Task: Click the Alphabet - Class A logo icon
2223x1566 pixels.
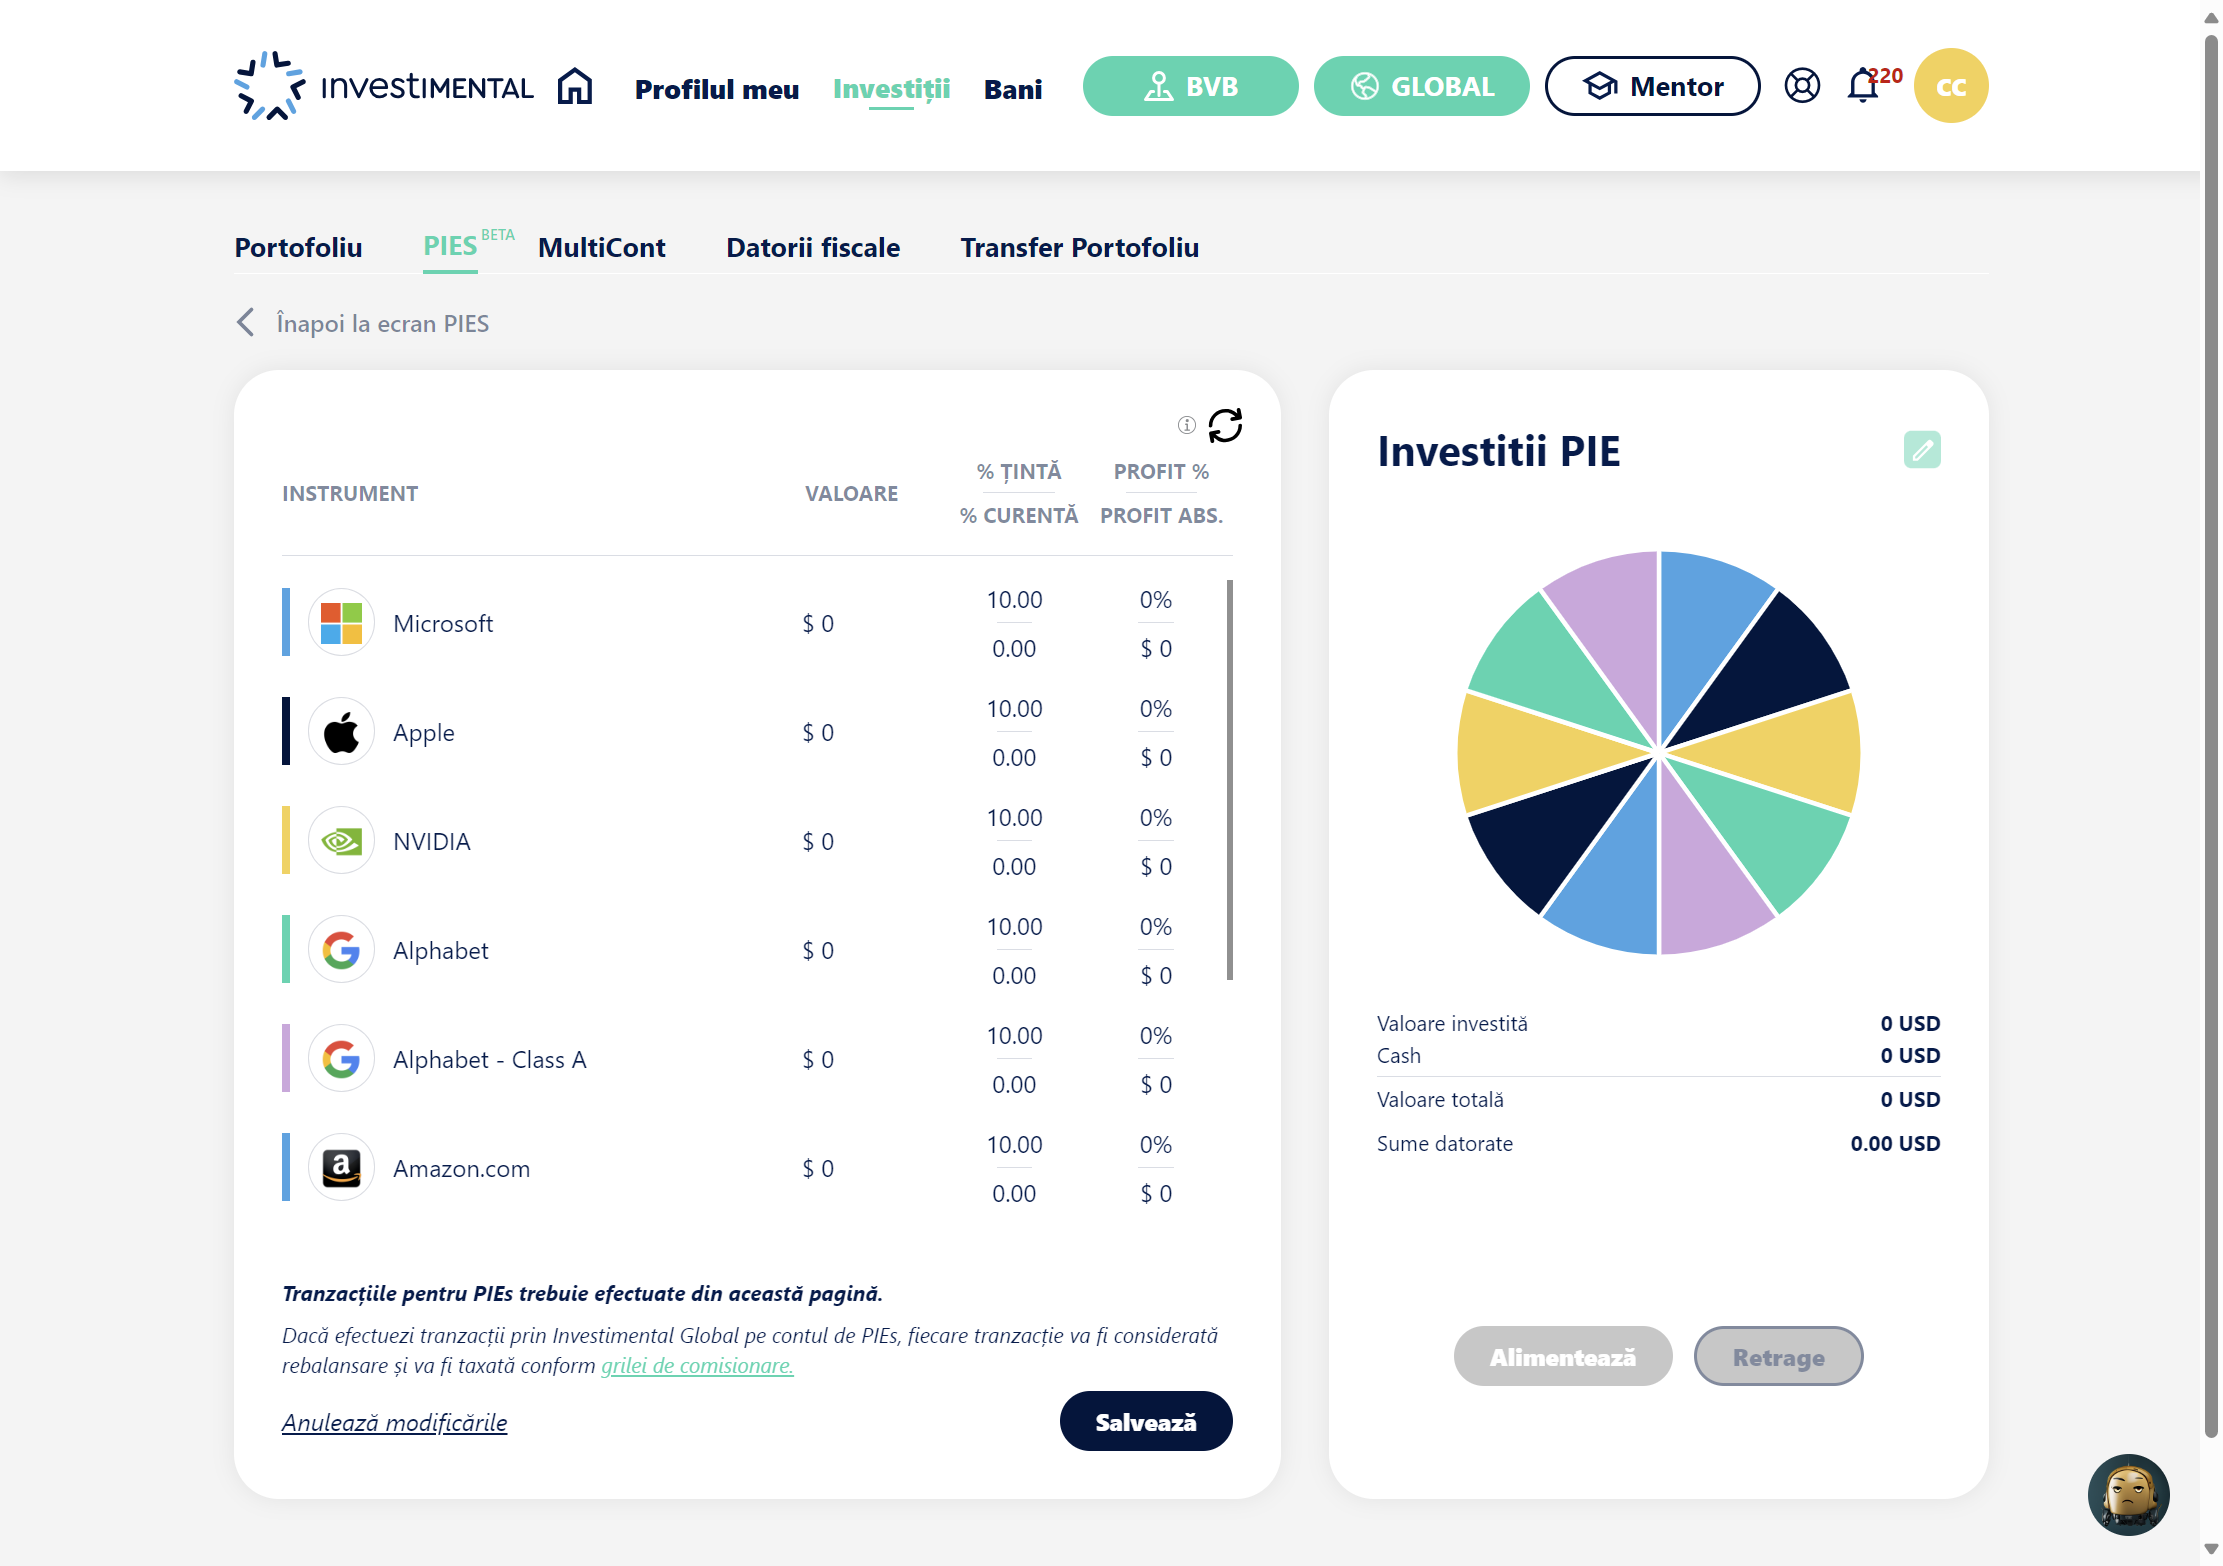Action: (341, 1059)
